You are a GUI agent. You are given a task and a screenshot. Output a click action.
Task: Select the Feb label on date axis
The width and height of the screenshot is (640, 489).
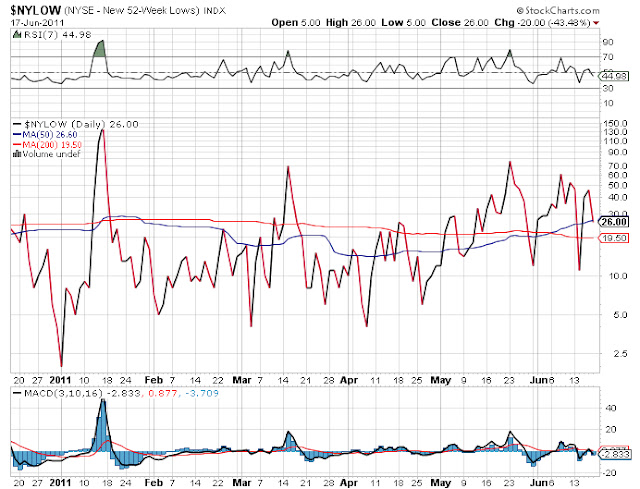click(153, 380)
